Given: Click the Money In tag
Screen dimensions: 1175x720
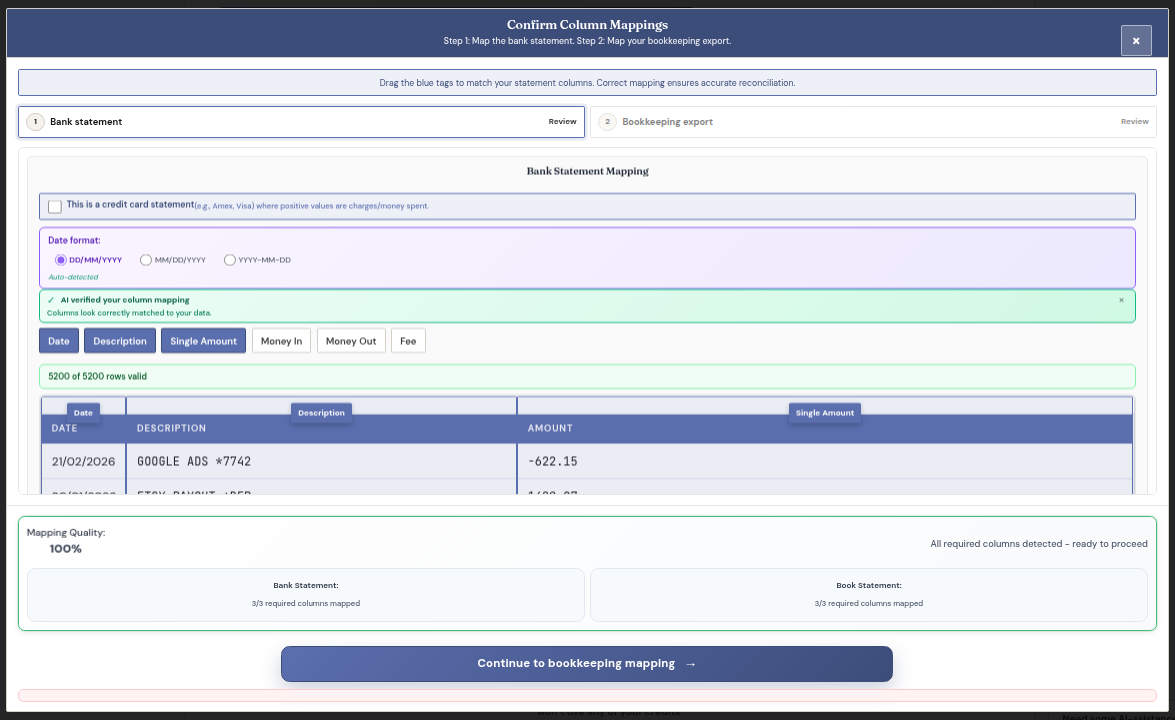Looking at the screenshot, I should pyautogui.click(x=281, y=341).
